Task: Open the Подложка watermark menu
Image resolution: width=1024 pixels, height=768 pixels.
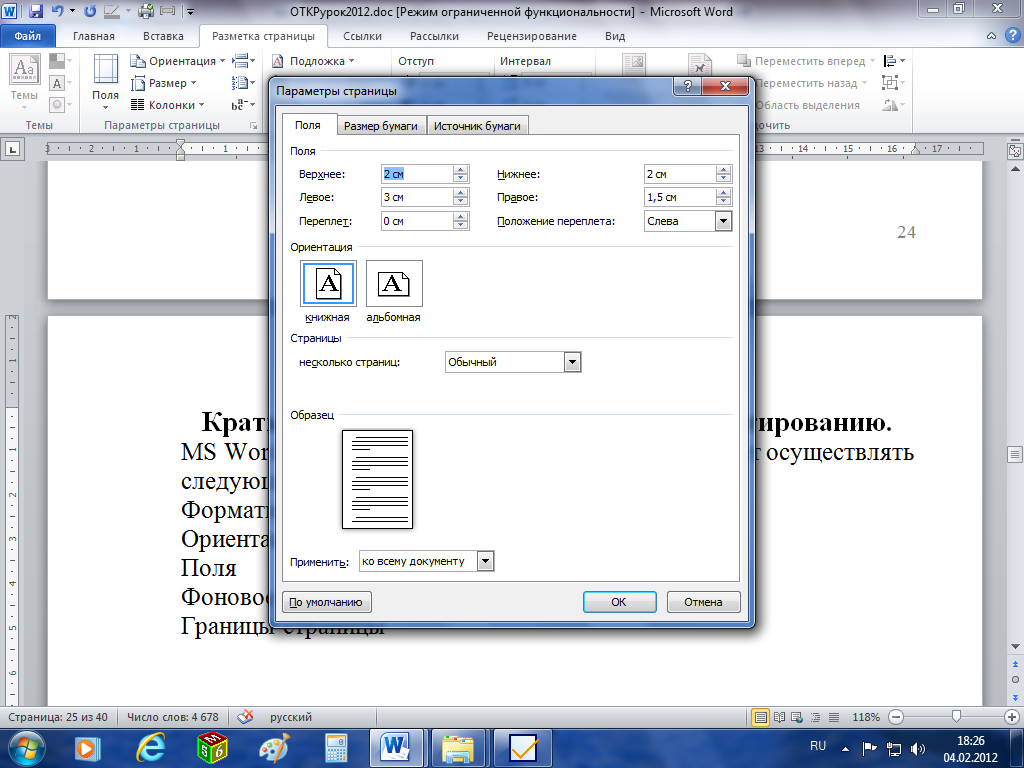Action: (313, 61)
